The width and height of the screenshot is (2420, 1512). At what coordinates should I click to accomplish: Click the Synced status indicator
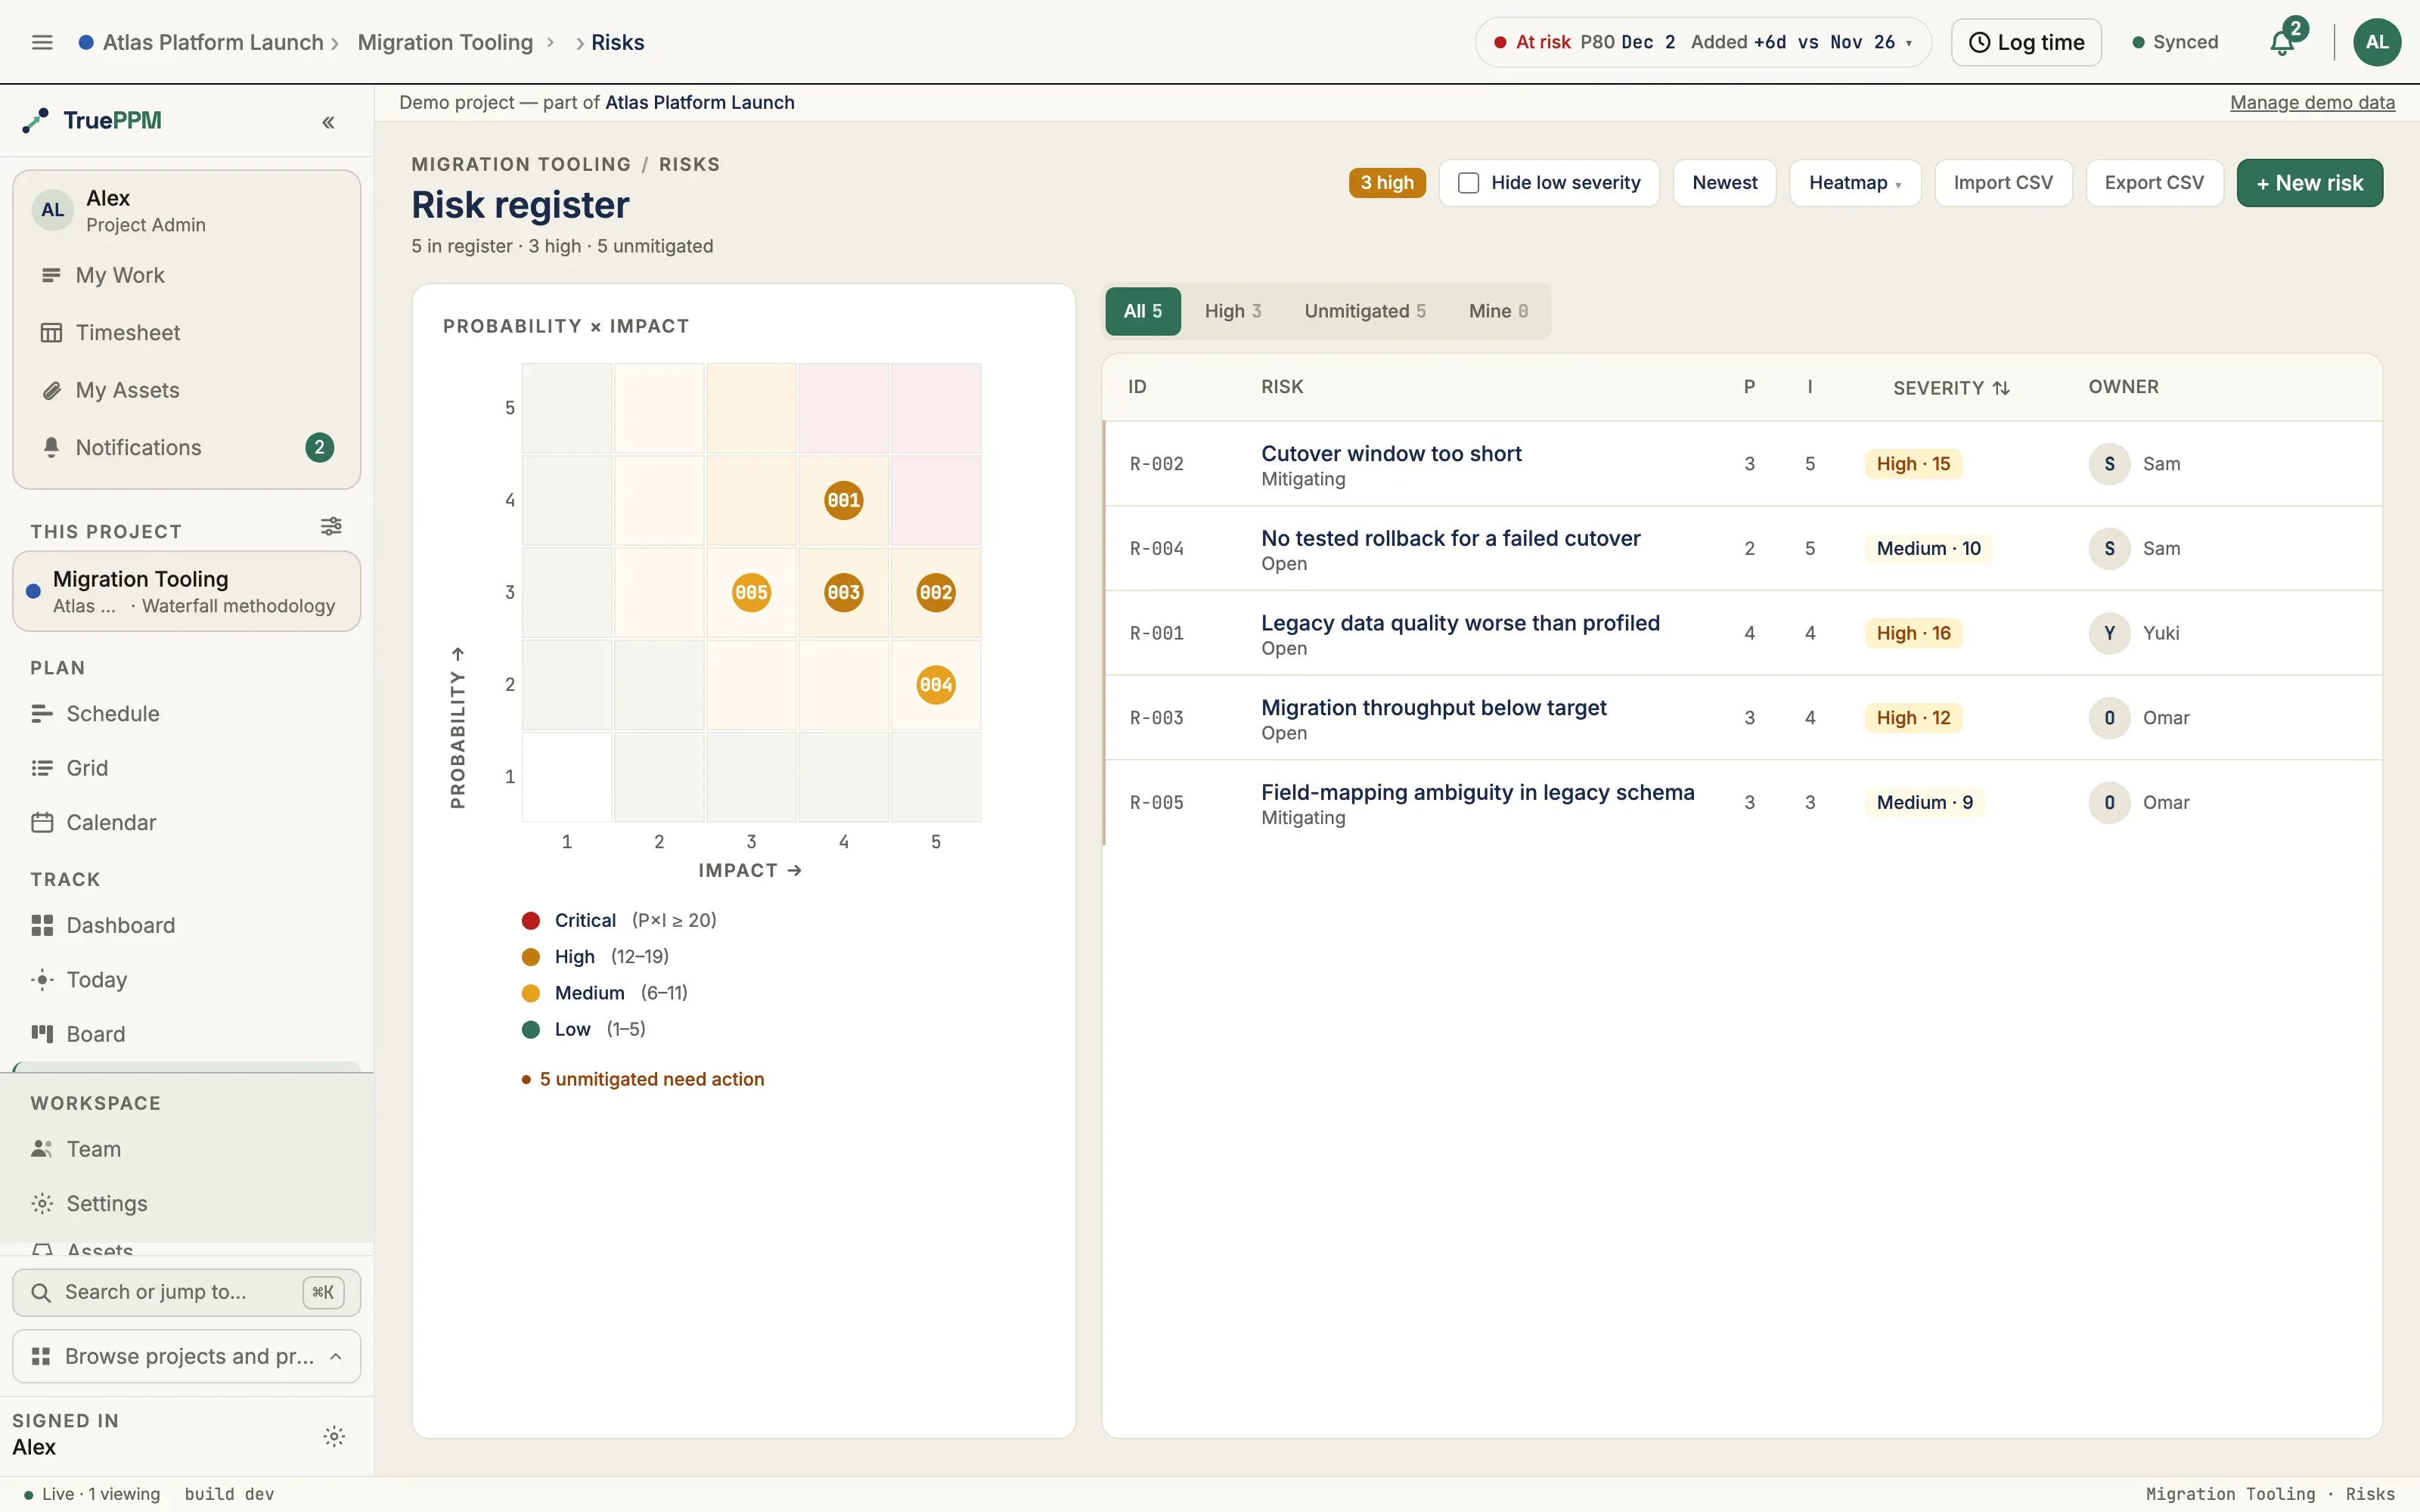(2175, 42)
